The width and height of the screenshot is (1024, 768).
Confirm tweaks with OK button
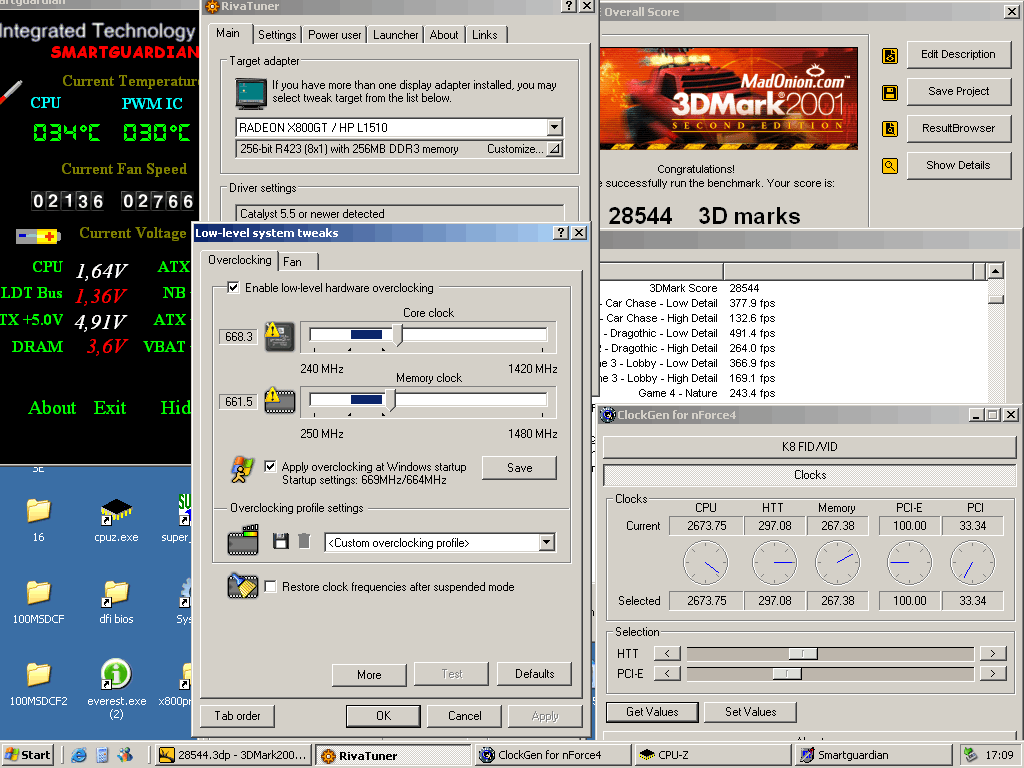tap(383, 716)
